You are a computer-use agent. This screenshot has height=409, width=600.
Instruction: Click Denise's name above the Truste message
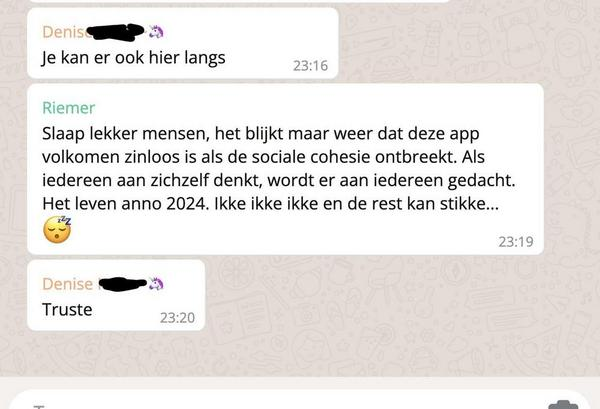[x=67, y=284]
